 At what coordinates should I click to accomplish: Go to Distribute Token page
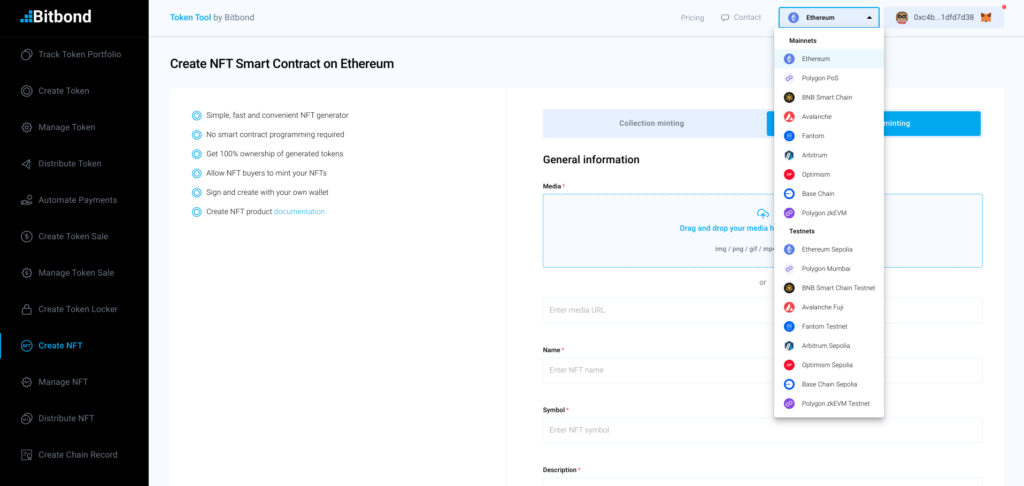70,163
